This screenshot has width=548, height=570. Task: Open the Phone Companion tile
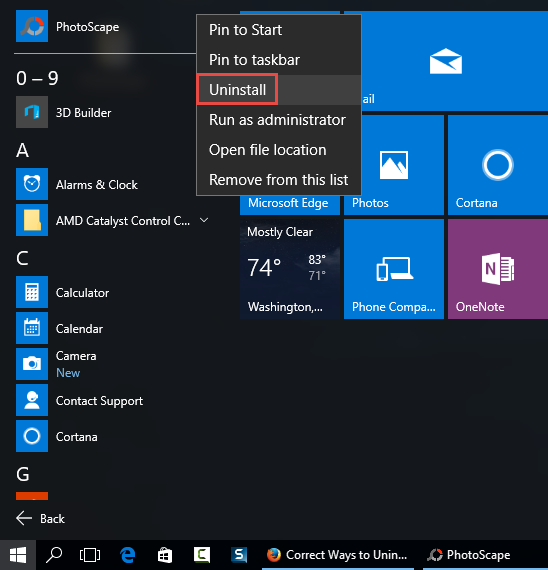[x=394, y=269]
